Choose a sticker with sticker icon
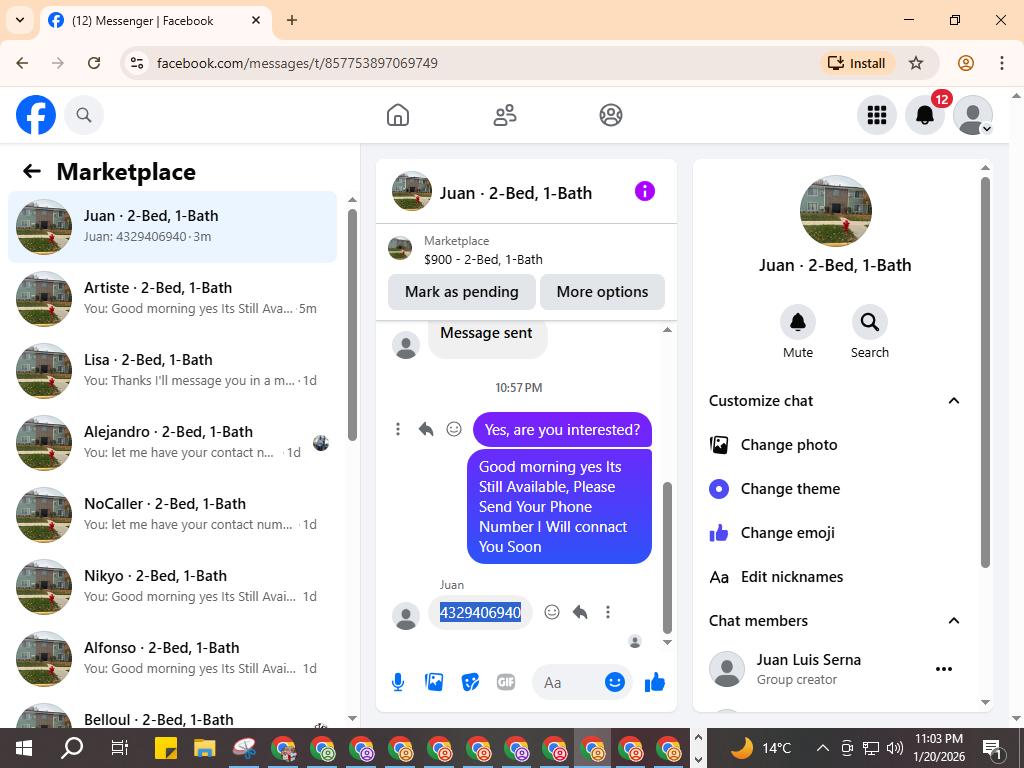 (x=470, y=682)
